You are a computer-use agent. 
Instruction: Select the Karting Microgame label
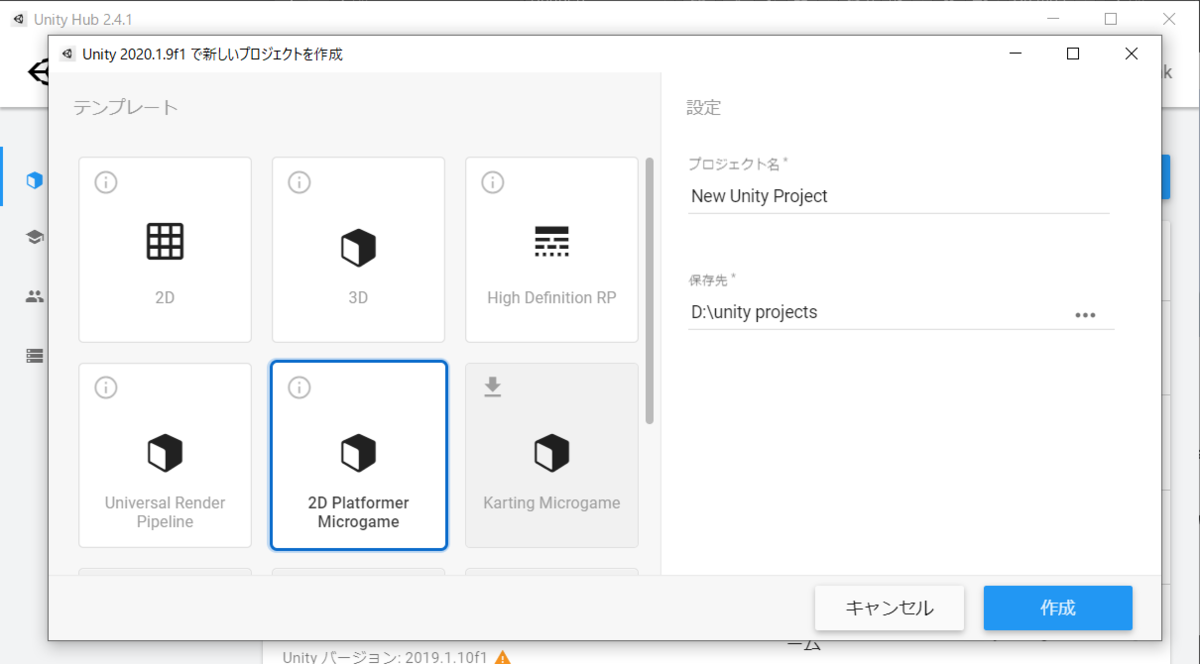552,503
